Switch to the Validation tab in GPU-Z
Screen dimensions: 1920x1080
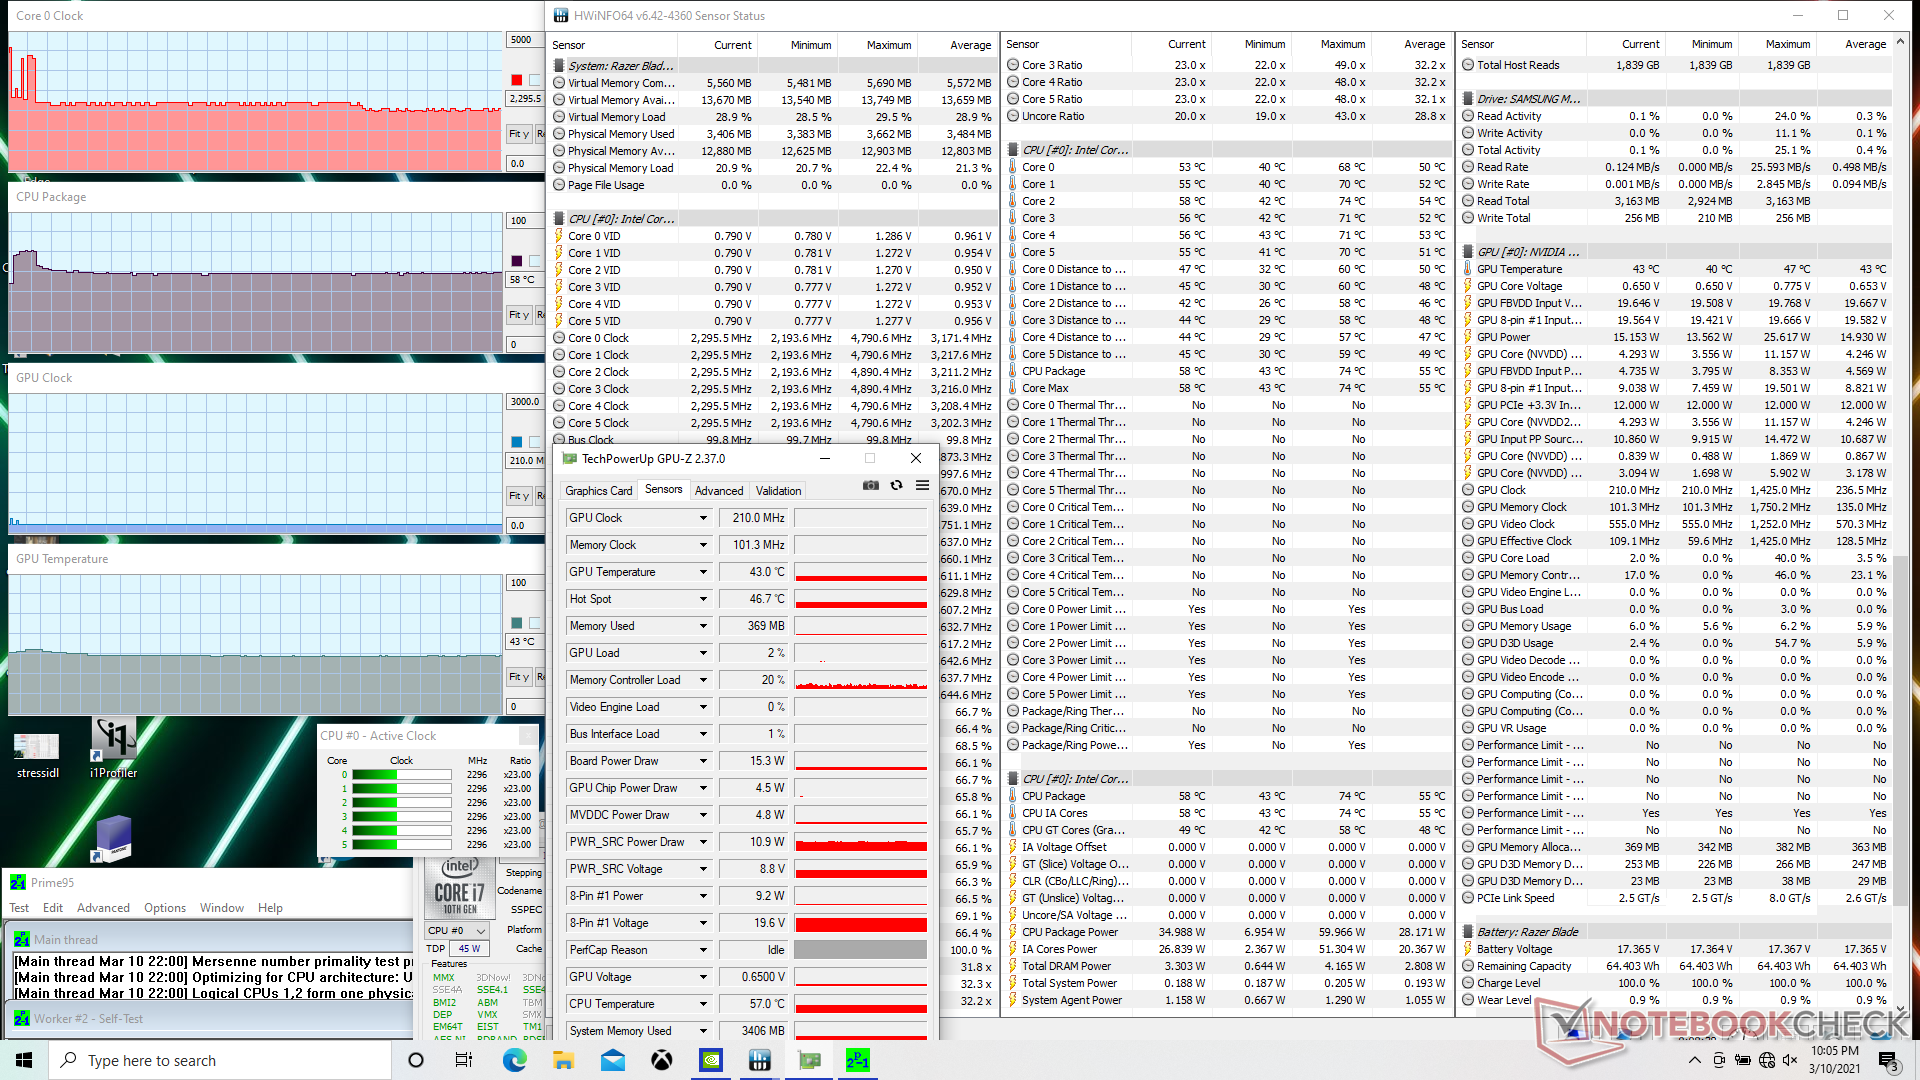click(778, 490)
